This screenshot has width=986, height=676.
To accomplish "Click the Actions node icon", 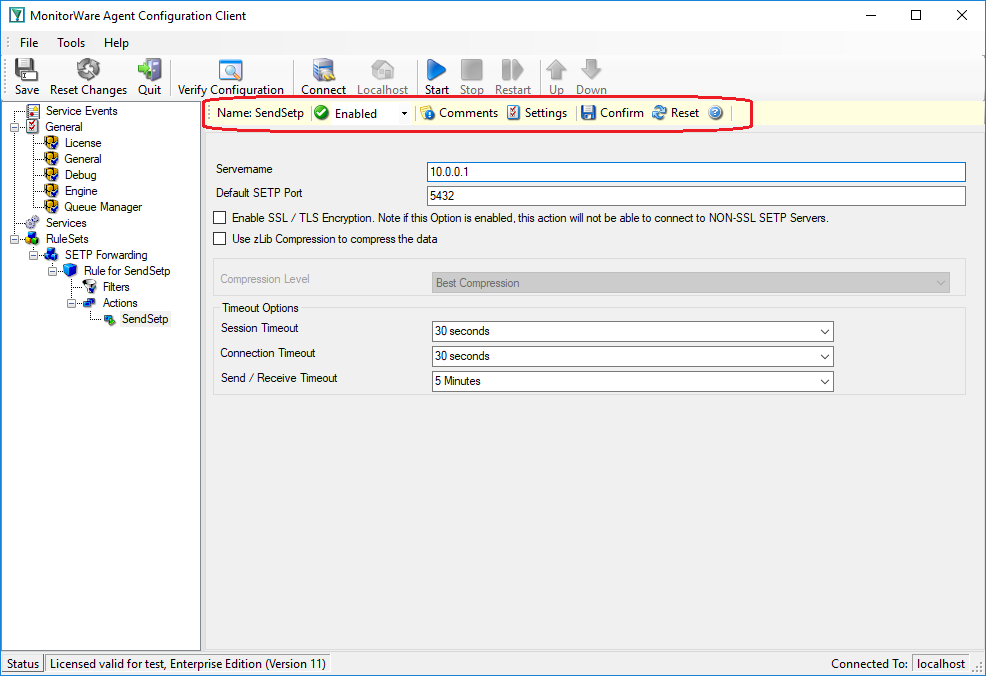I will point(89,303).
